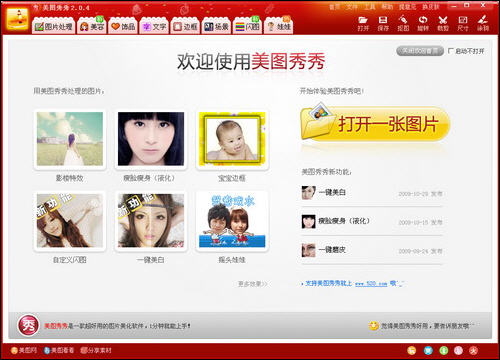Switch to the 闪图 tab
500x360 pixels.
[x=248, y=26]
